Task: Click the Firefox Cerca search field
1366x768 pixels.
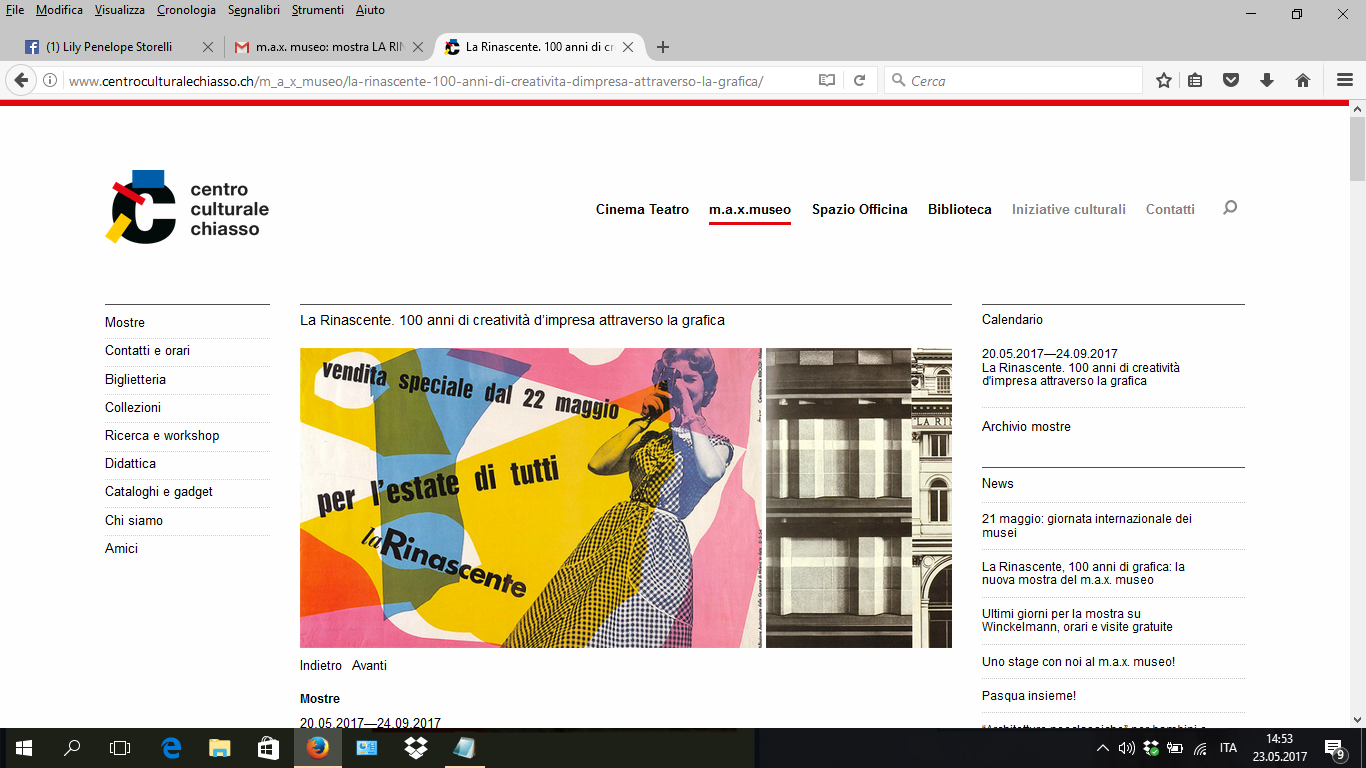Action: pyautogui.click(x=1013, y=81)
